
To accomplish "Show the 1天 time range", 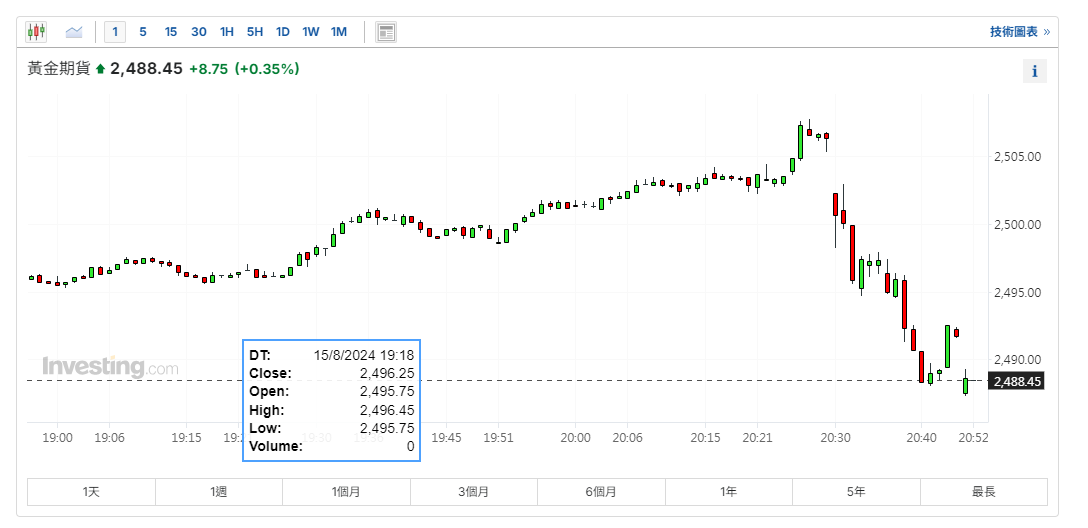I will pos(91,492).
